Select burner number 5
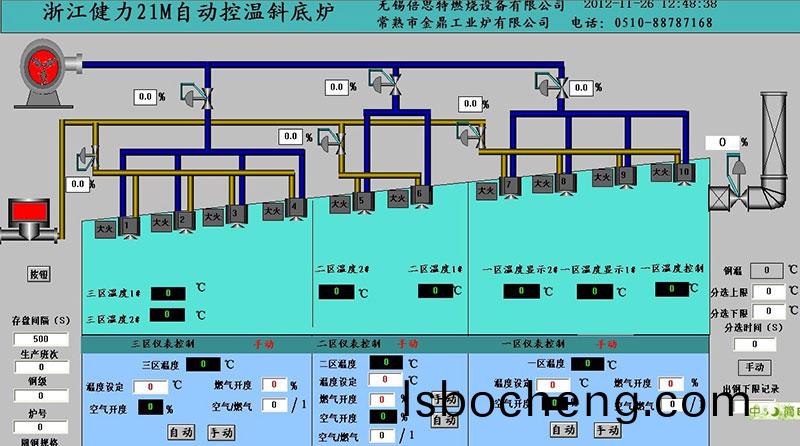Image resolution: width=800 pixels, height=446 pixels. 363,201
